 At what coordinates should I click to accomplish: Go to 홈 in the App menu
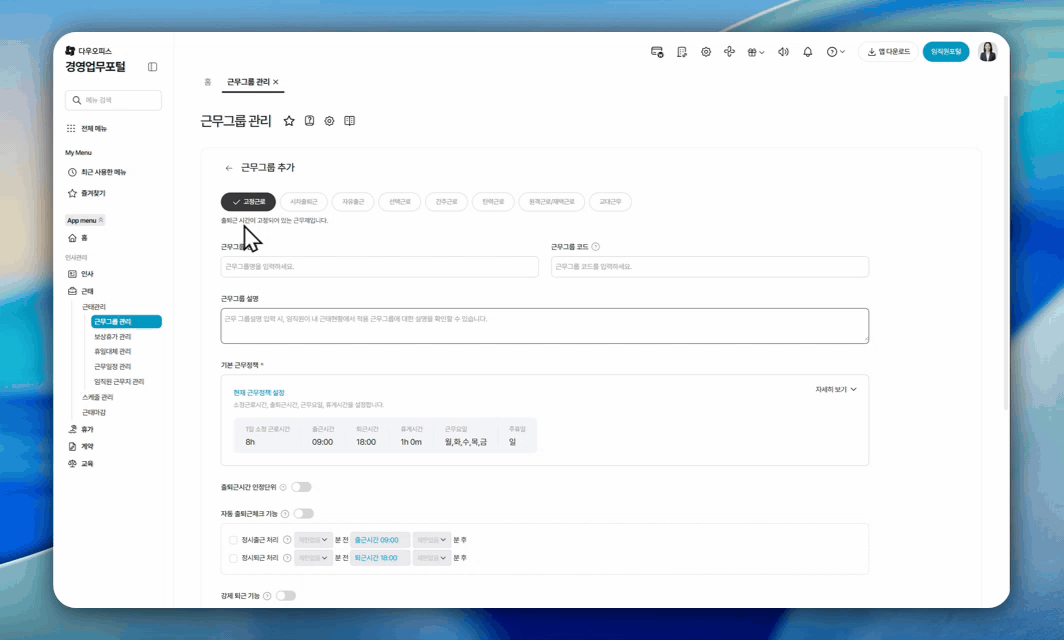click(x=77, y=238)
